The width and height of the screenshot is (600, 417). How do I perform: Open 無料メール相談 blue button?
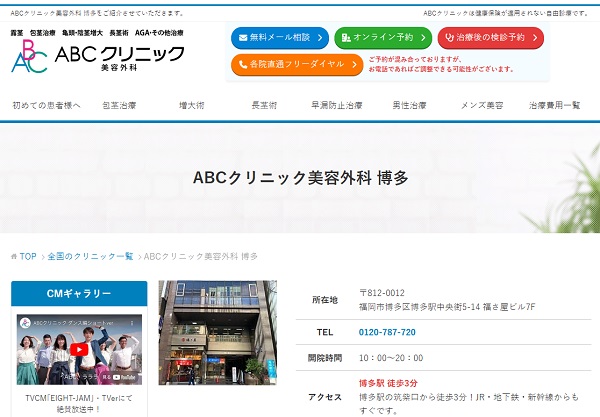tap(279, 38)
